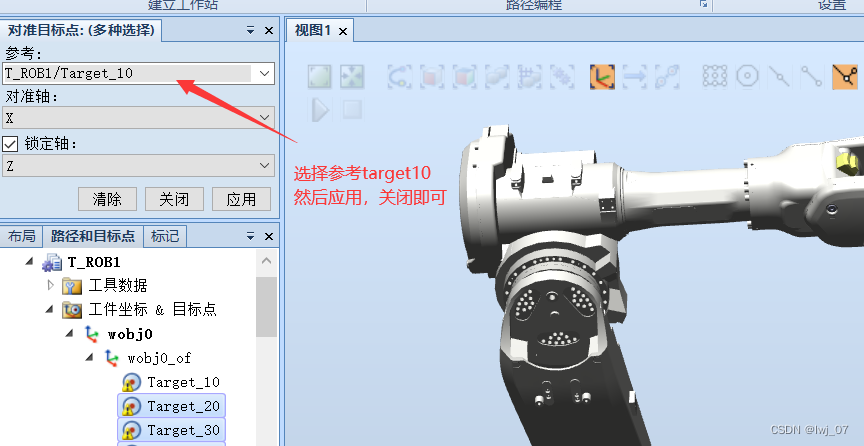864x446 pixels.
Task: Toggle the highlighted Snap Edge icon
Action: 845,77
